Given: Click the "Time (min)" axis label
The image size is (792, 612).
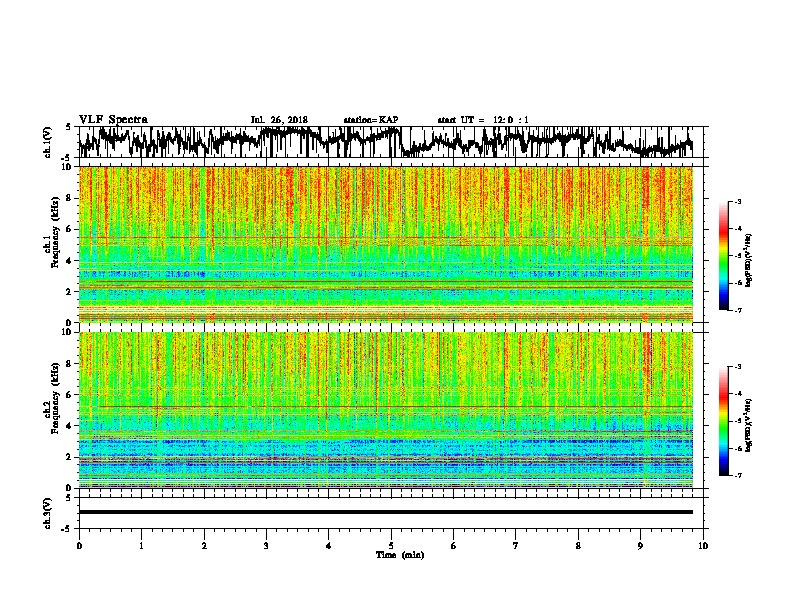Looking at the screenshot, I should pos(400,555).
